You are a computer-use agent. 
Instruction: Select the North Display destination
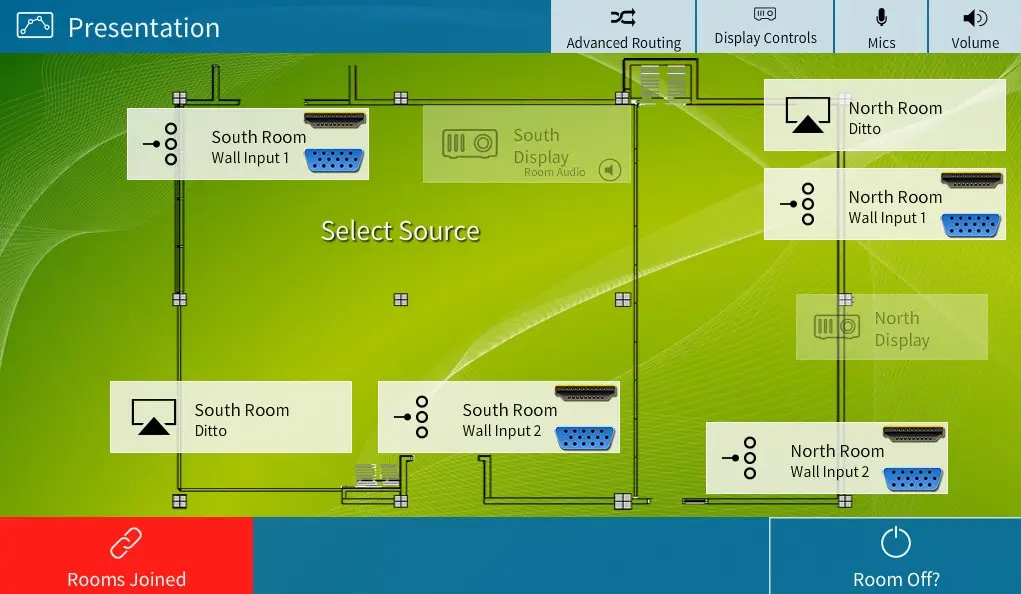pos(891,328)
